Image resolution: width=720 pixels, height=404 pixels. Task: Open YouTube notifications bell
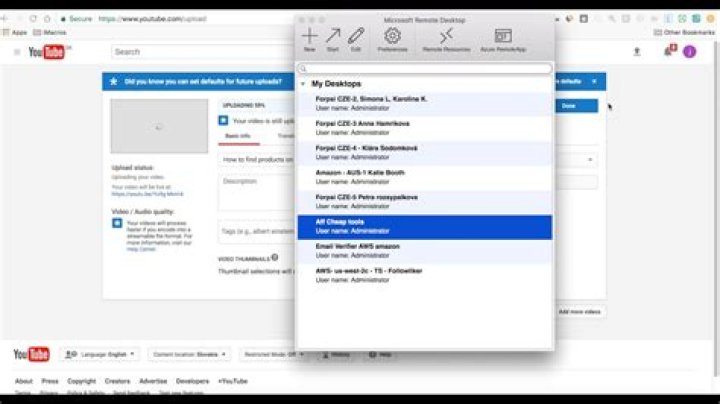[668, 51]
